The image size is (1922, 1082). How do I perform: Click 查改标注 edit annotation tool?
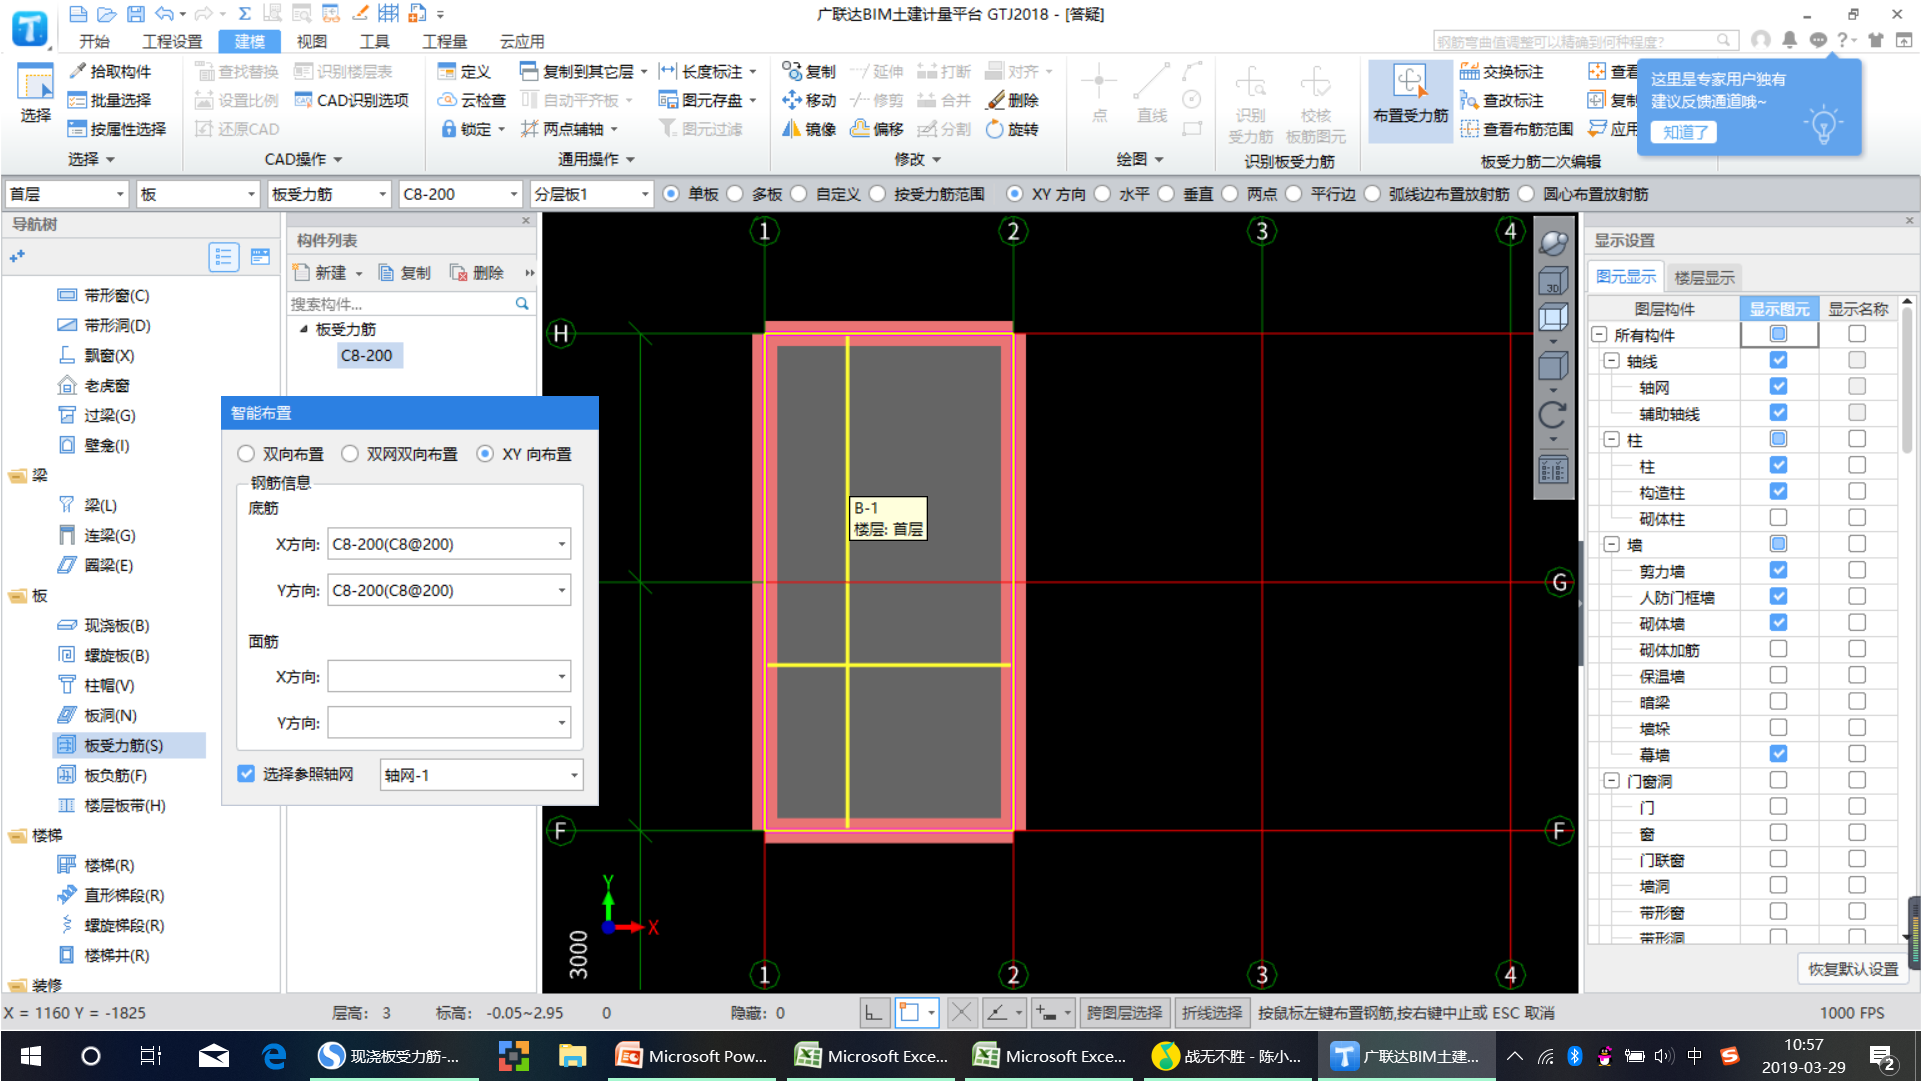coord(1502,100)
